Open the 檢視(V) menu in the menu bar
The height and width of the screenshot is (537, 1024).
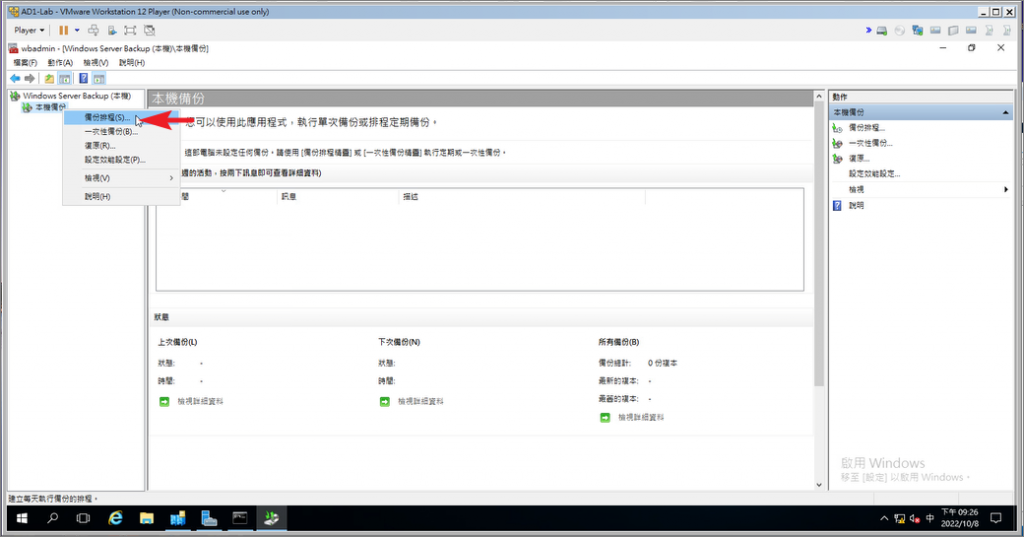pyautogui.click(x=95, y=63)
